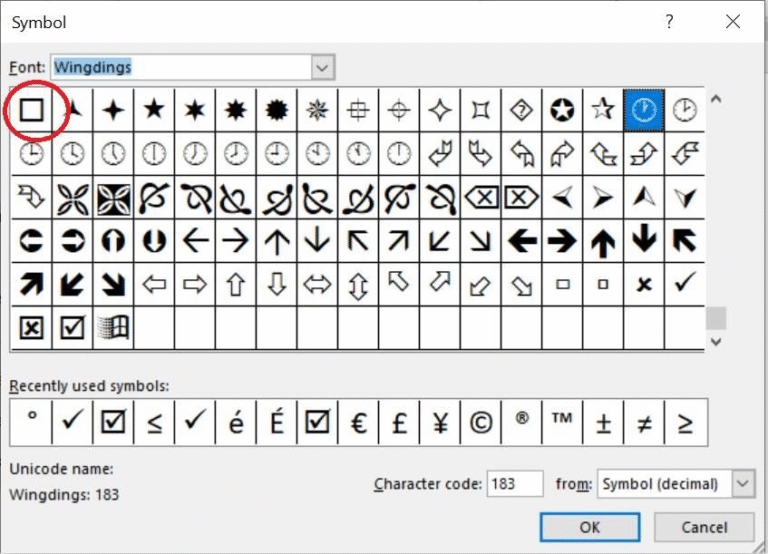Screen dimensions: 768x554
Task: Click the highlighted blue clock symbol
Action: click(644, 110)
